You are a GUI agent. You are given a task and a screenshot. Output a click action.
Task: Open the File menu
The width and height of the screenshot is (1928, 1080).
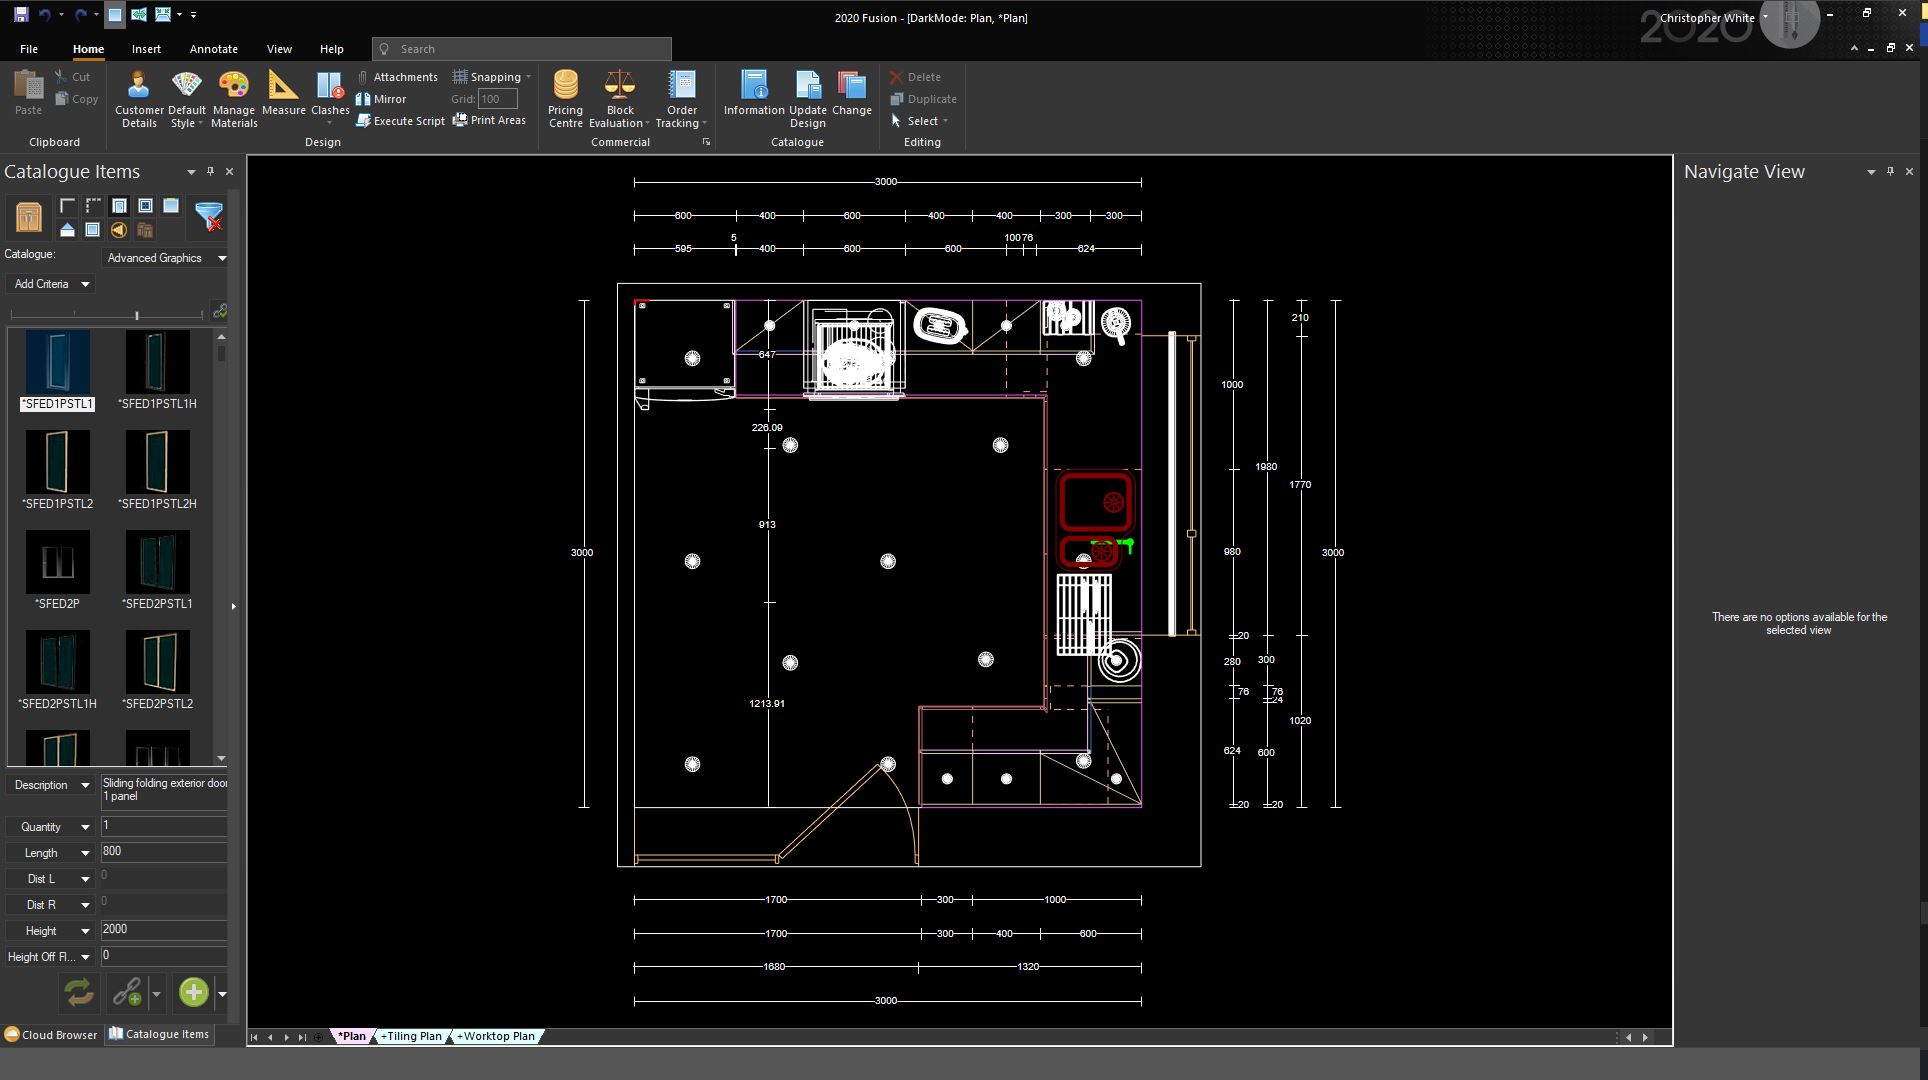point(29,49)
